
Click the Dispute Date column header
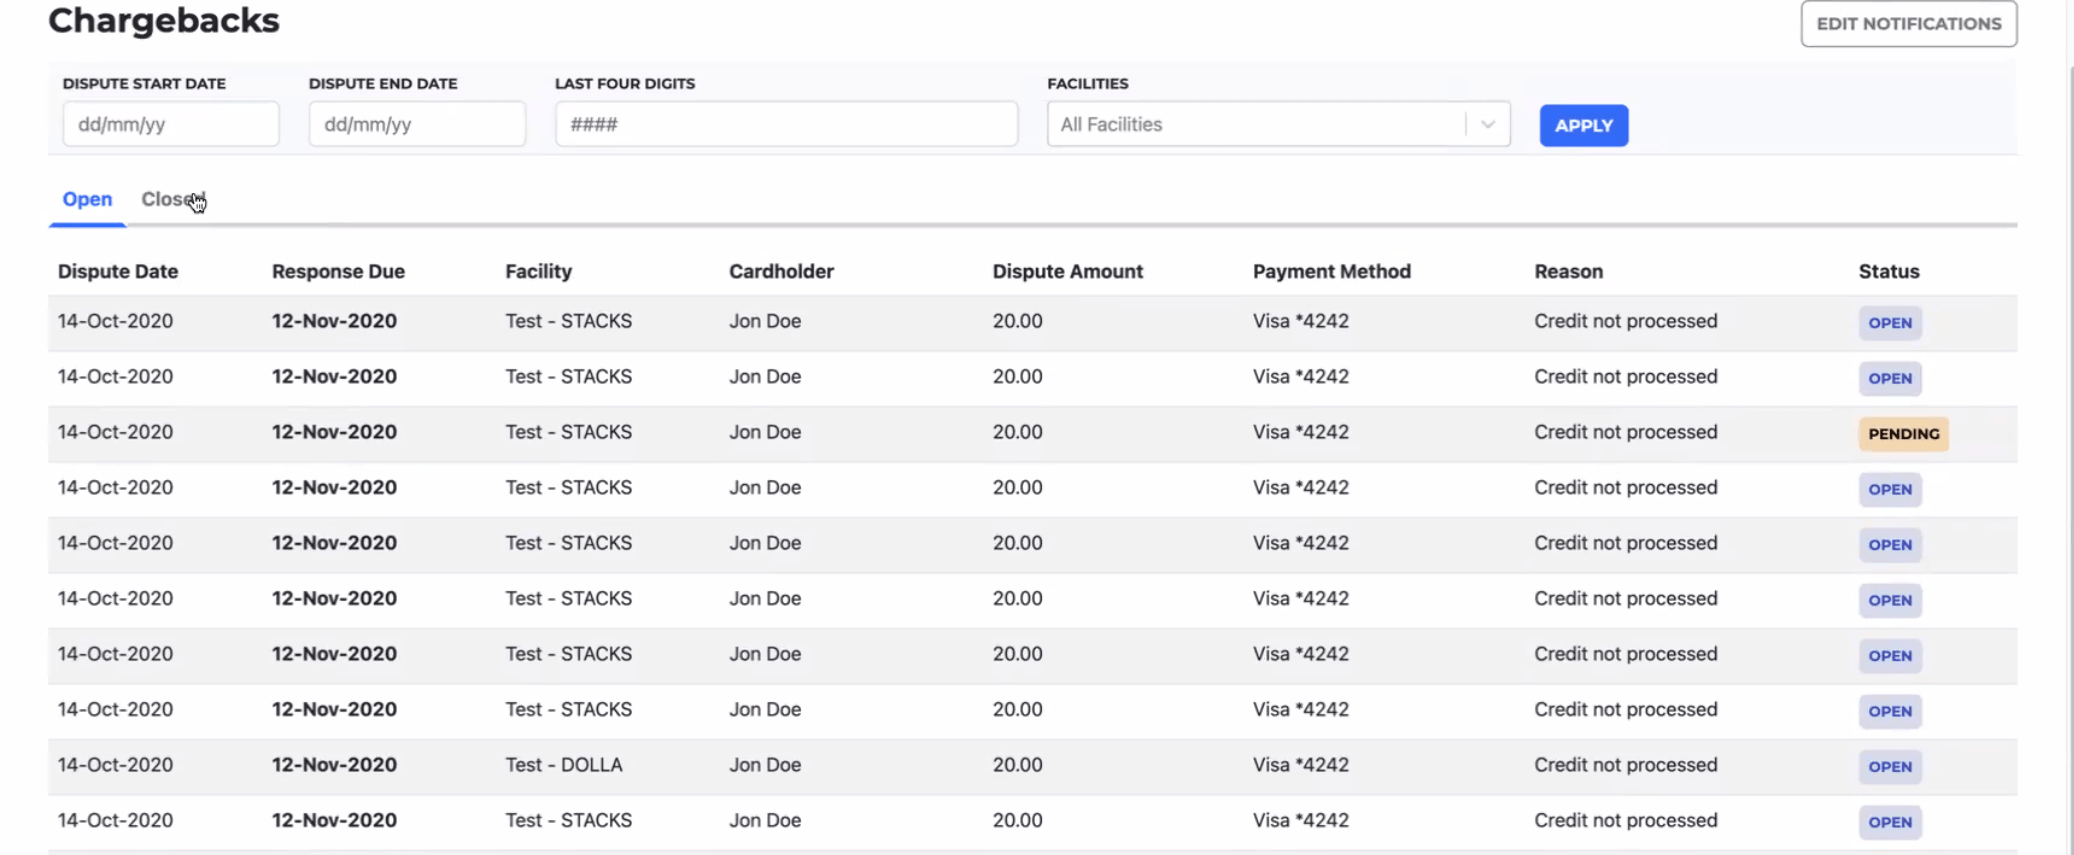[118, 271]
